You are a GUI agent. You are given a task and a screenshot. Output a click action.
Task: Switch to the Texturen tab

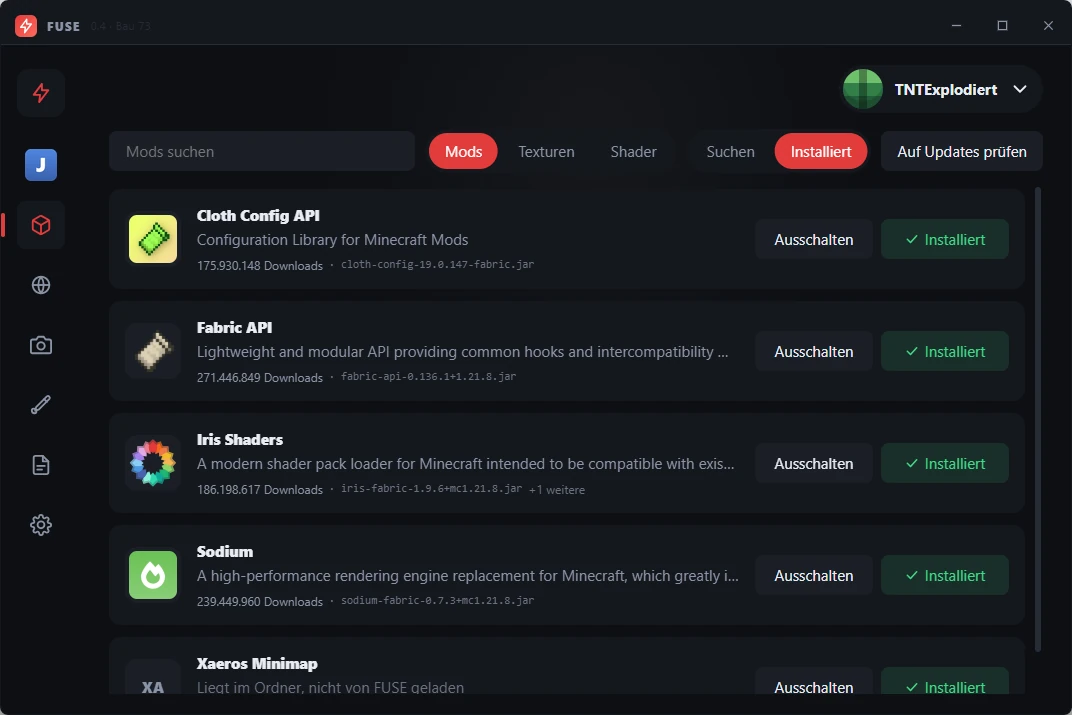pyautogui.click(x=546, y=152)
